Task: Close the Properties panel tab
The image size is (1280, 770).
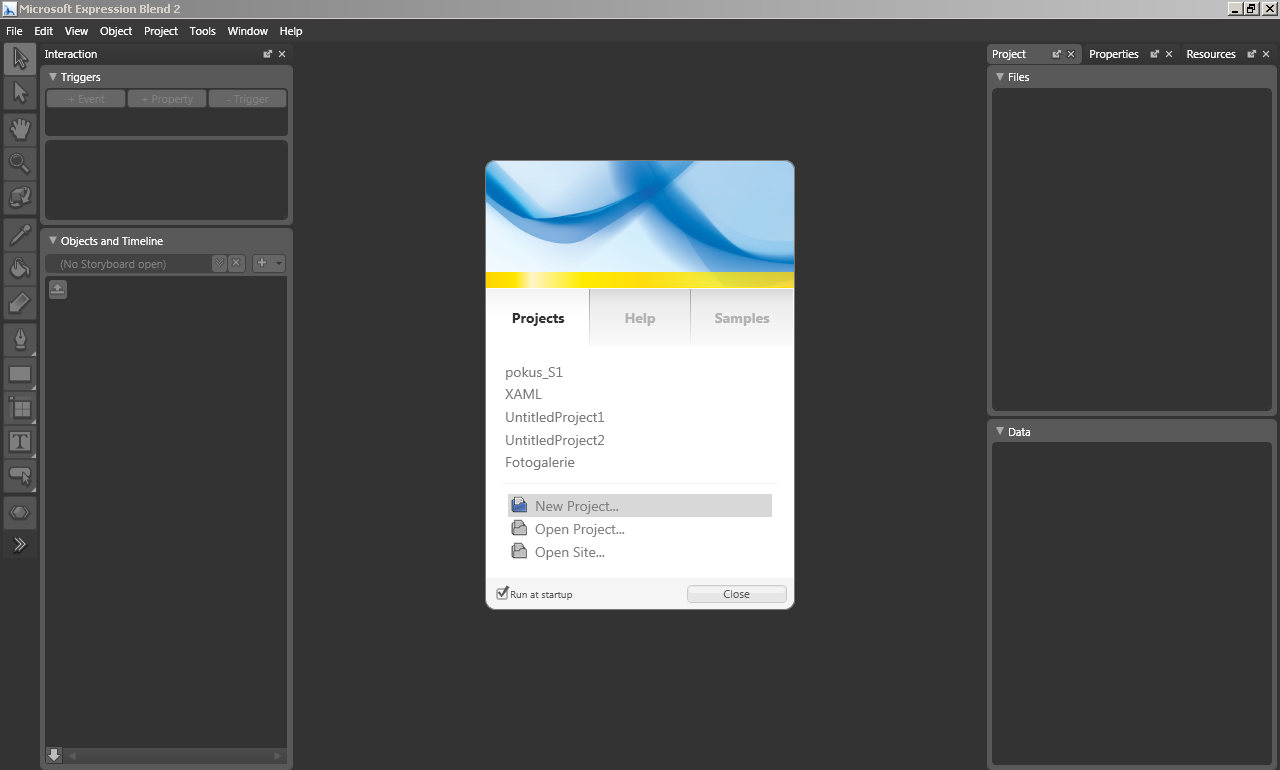Action: click(1169, 54)
